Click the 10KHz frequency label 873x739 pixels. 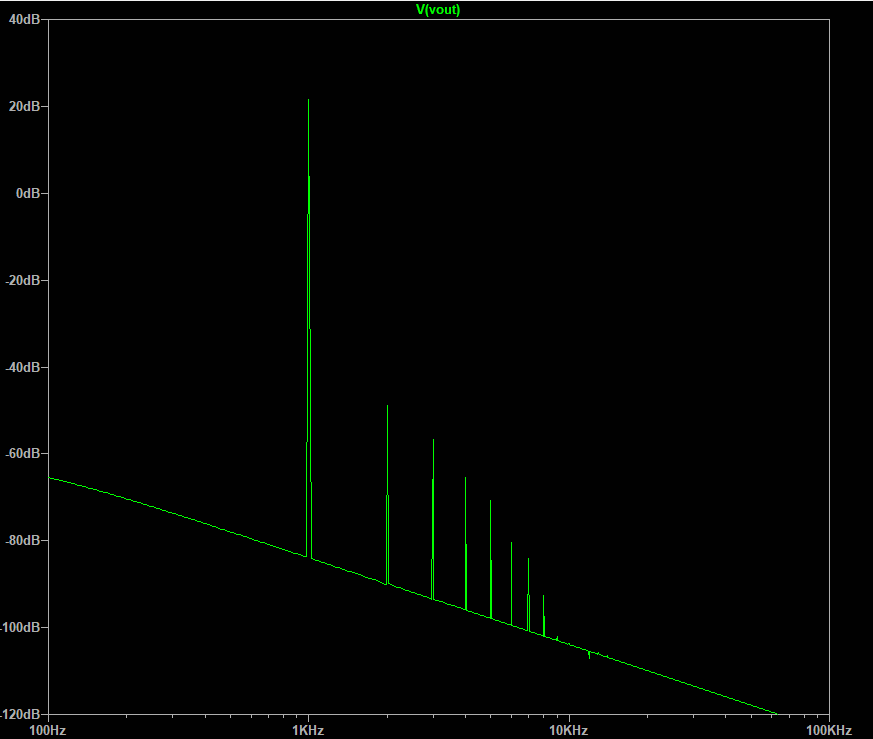point(569,730)
